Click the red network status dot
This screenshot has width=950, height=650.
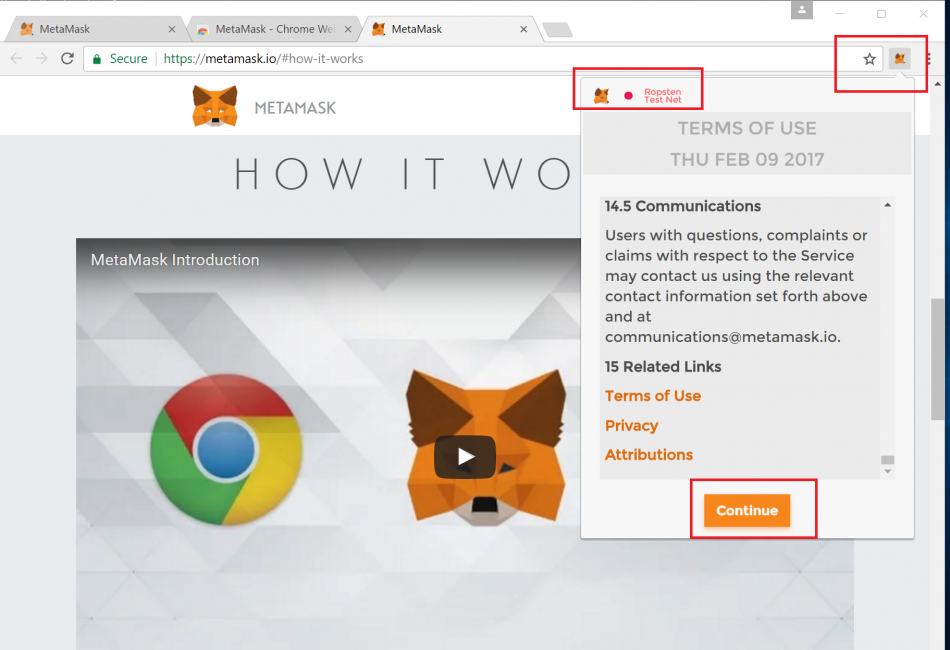tap(628, 96)
